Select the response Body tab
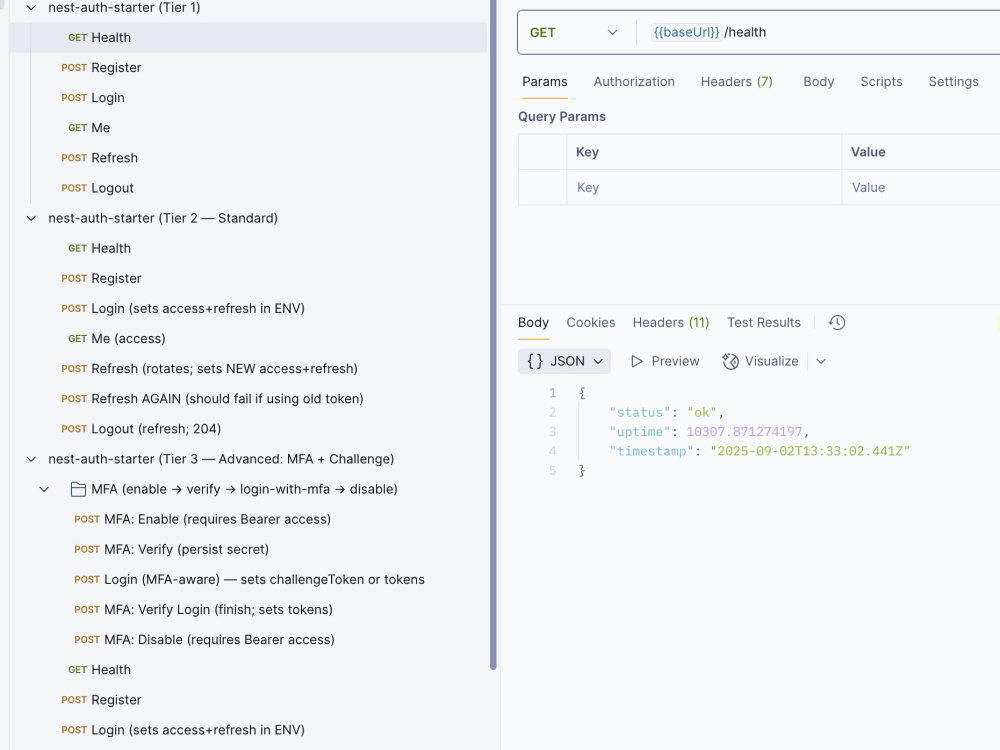The height and width of the screenshot is (750, 1000). point(533,323)
